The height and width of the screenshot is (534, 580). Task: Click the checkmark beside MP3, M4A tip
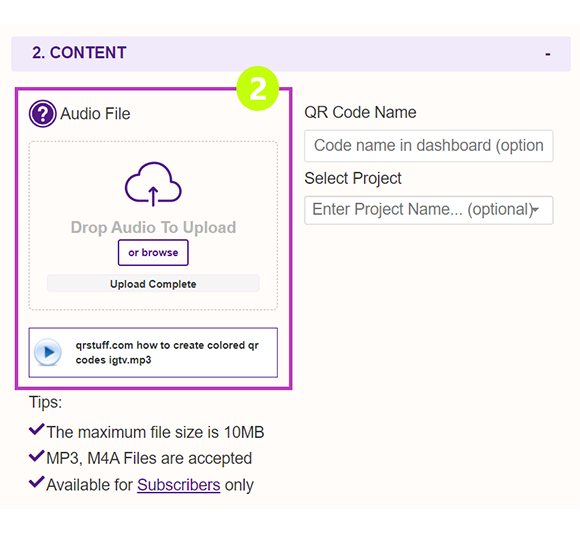click(x=37, y=456)
